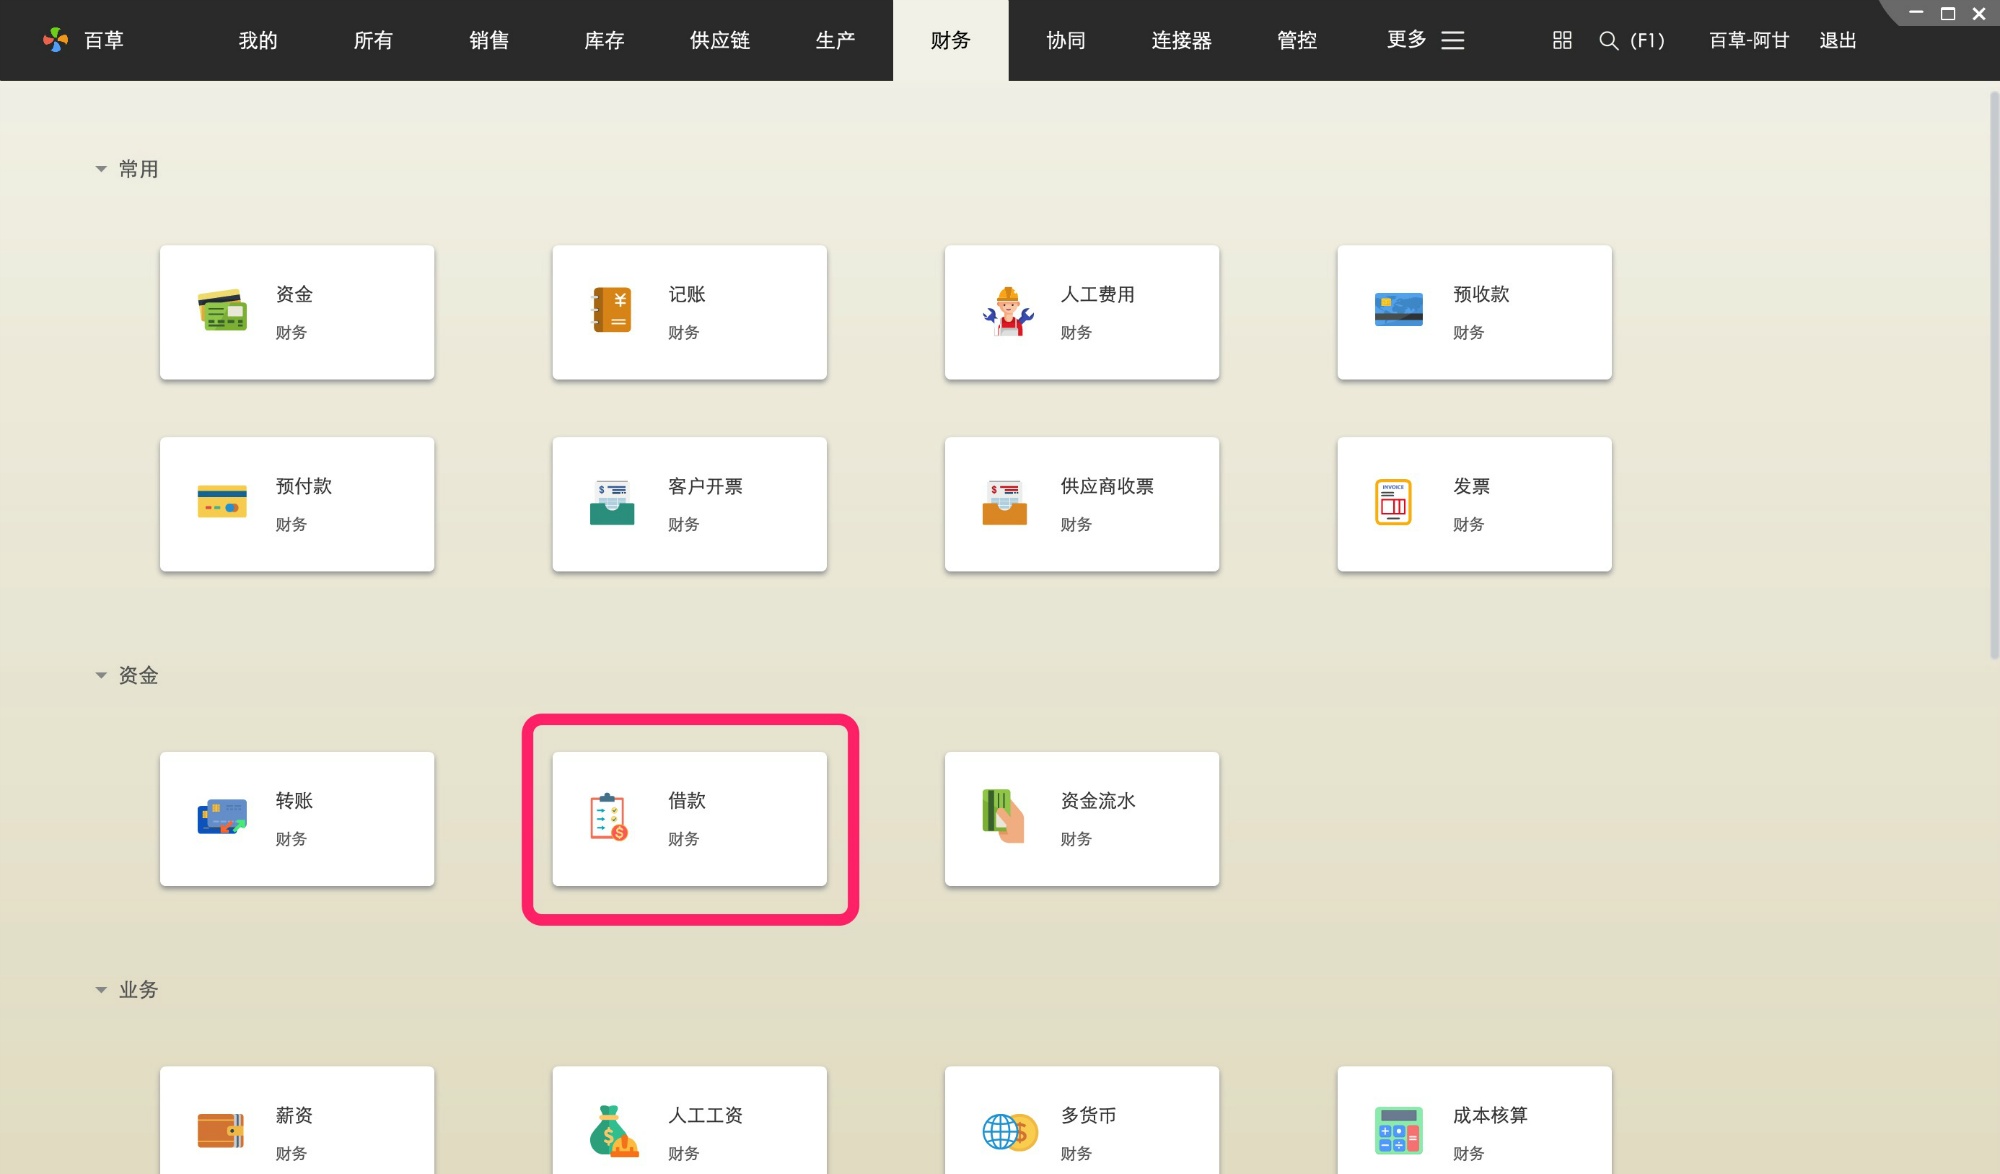2000x1174 pixels.
Task: Click the 转账 title text
Action: tap(295, 800)
